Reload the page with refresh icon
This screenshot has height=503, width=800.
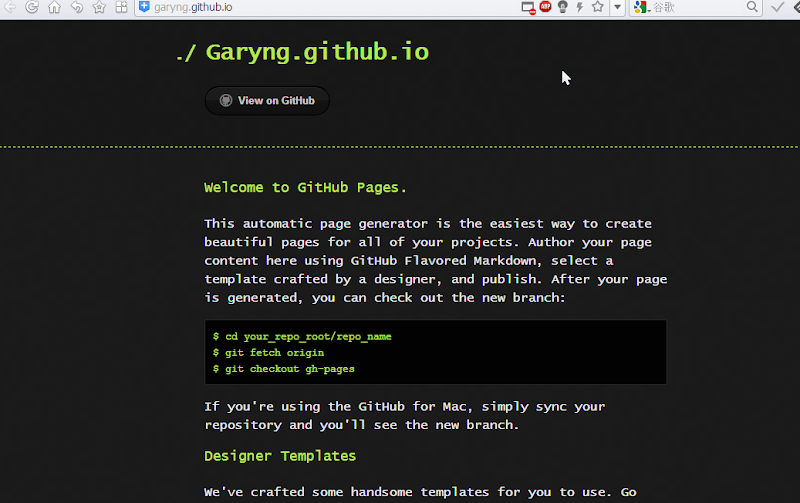32,7
